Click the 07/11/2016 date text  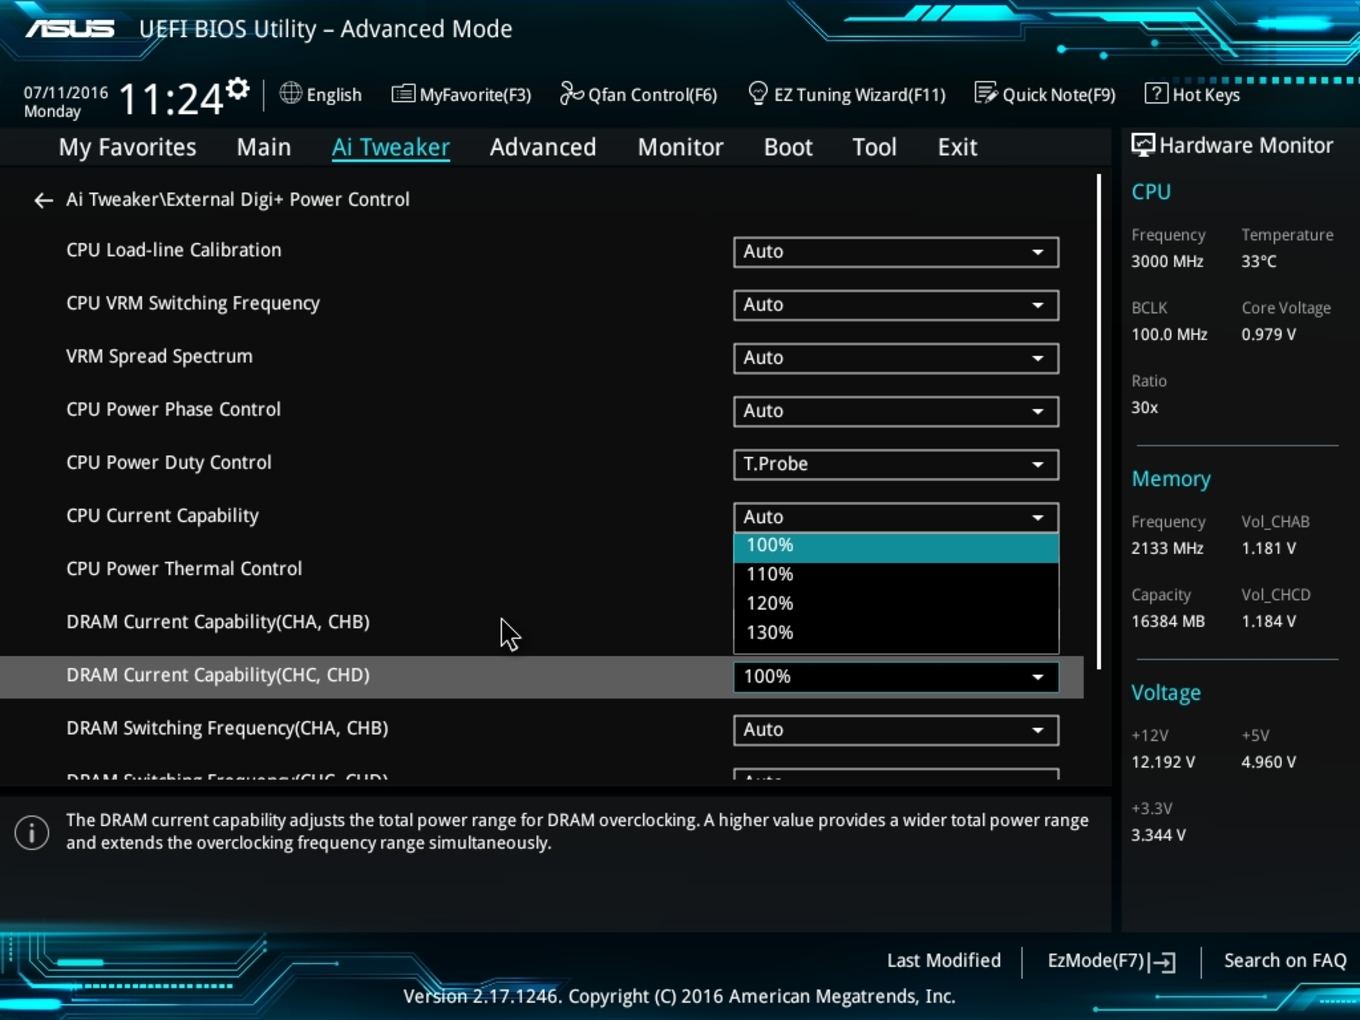click(66, 92)
